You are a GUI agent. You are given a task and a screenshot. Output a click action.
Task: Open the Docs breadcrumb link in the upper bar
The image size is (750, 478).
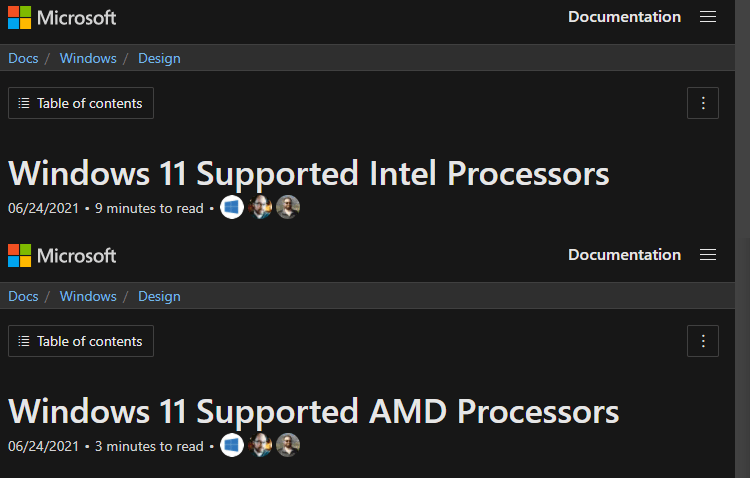[23, 58]
